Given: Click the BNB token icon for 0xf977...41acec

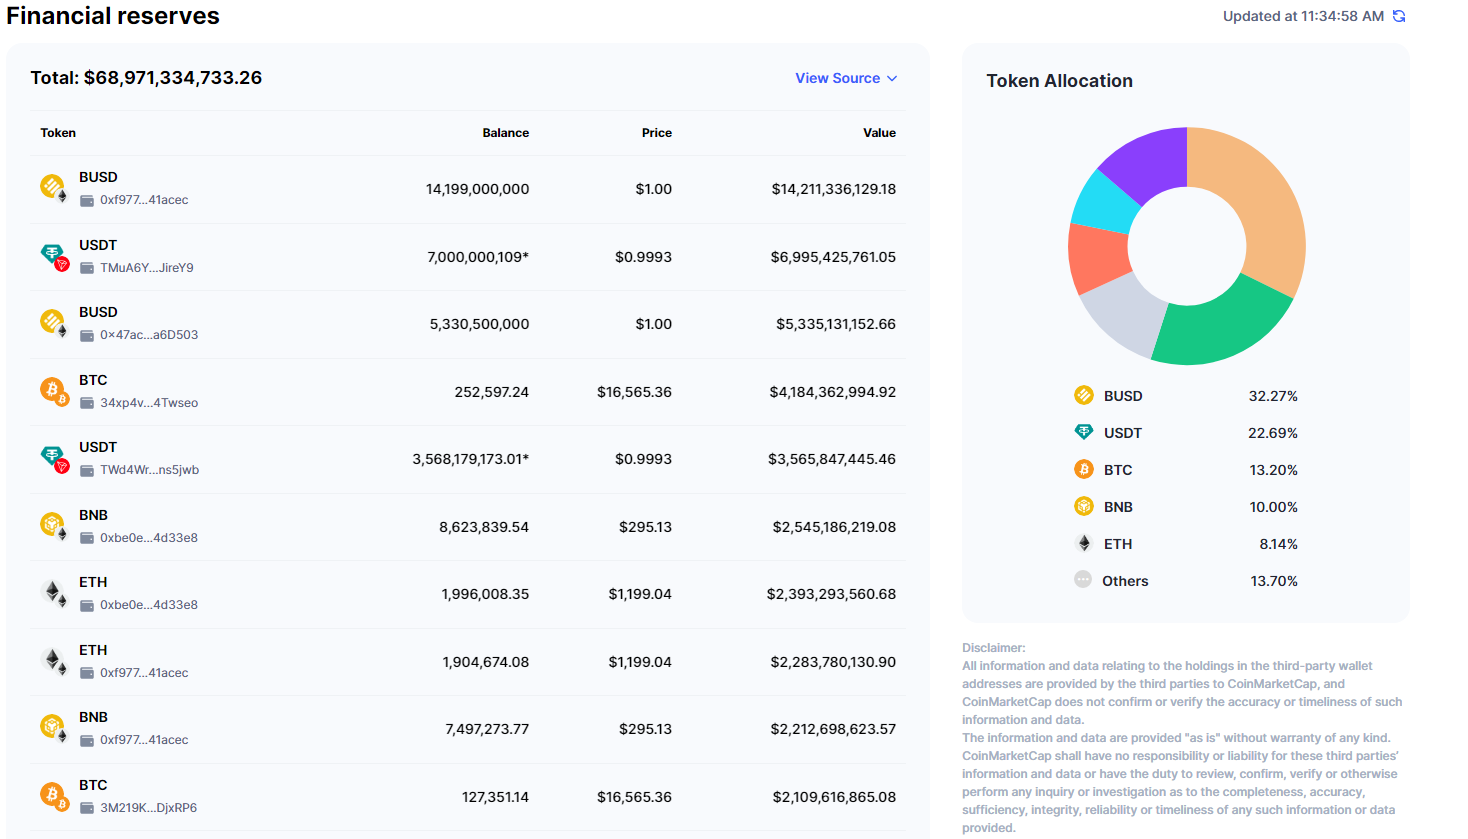Looking at the screenshot, I should tap(53, 727).
